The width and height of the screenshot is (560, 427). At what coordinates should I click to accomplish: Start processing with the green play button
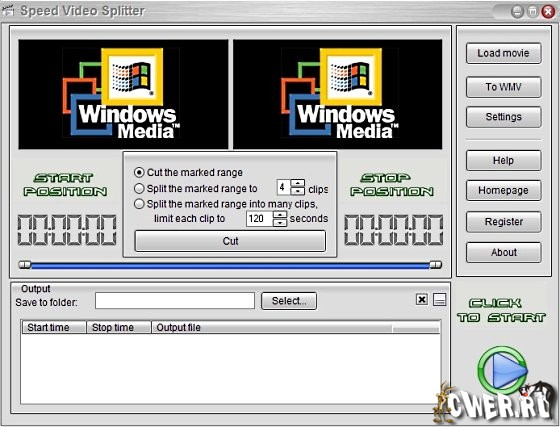(x=503, y=371)
